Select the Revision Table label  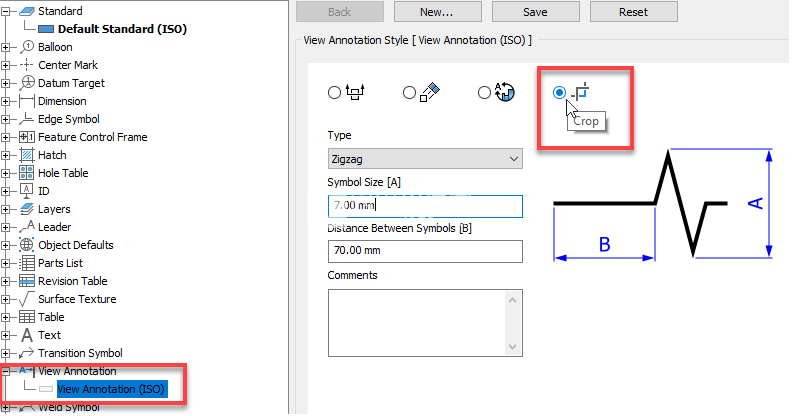(x=73, y=281)
